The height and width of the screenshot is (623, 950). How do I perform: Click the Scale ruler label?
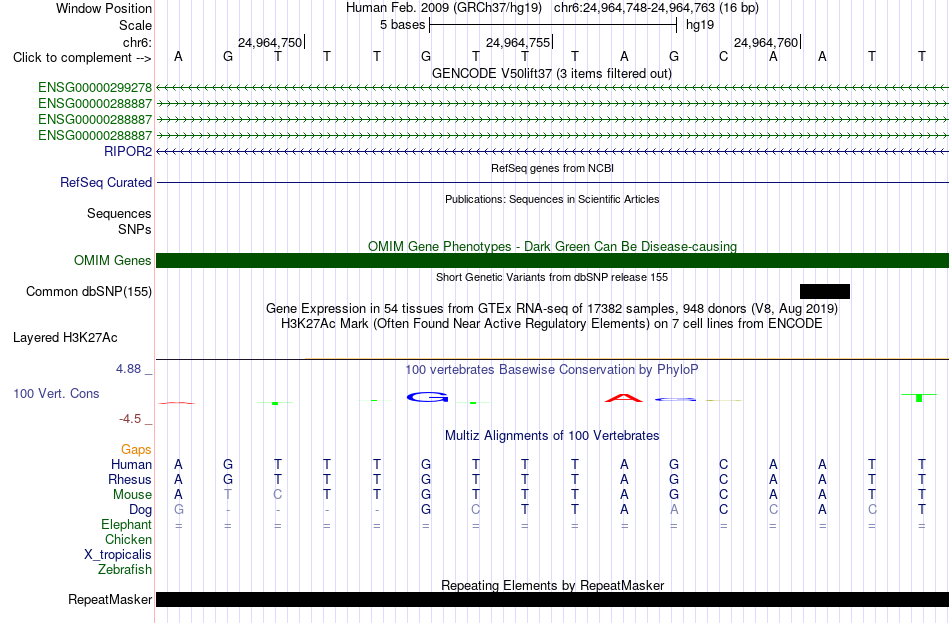[x=135, y=25]
